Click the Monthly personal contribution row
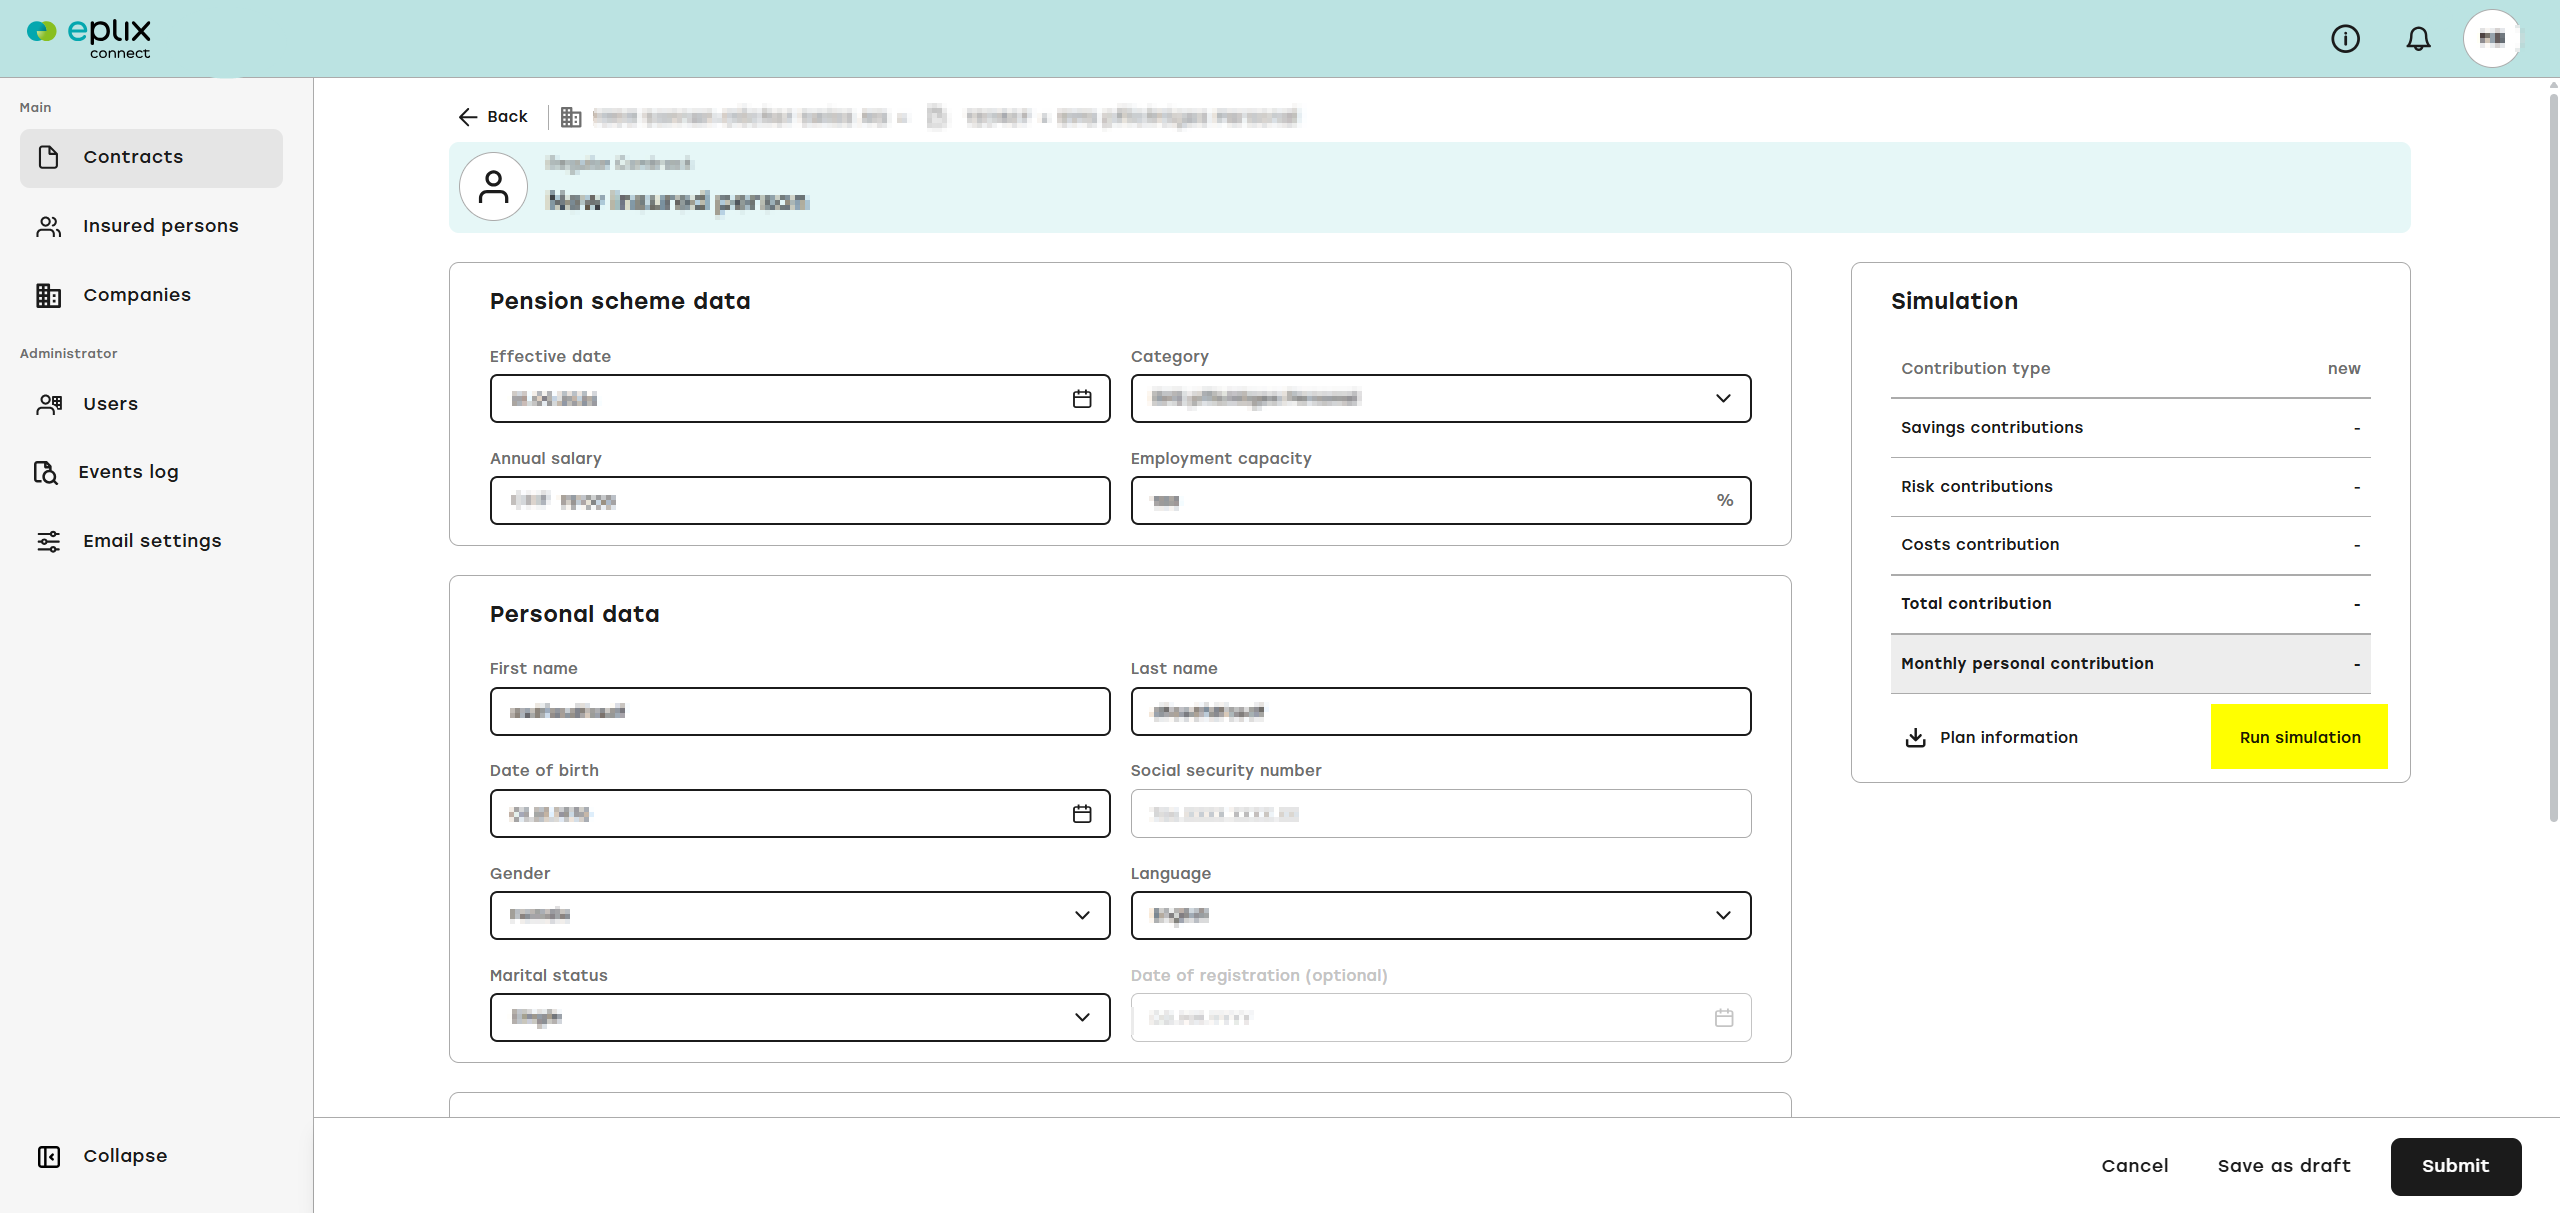This screenshot has height=1213, width=2560. coord(2130,664)
